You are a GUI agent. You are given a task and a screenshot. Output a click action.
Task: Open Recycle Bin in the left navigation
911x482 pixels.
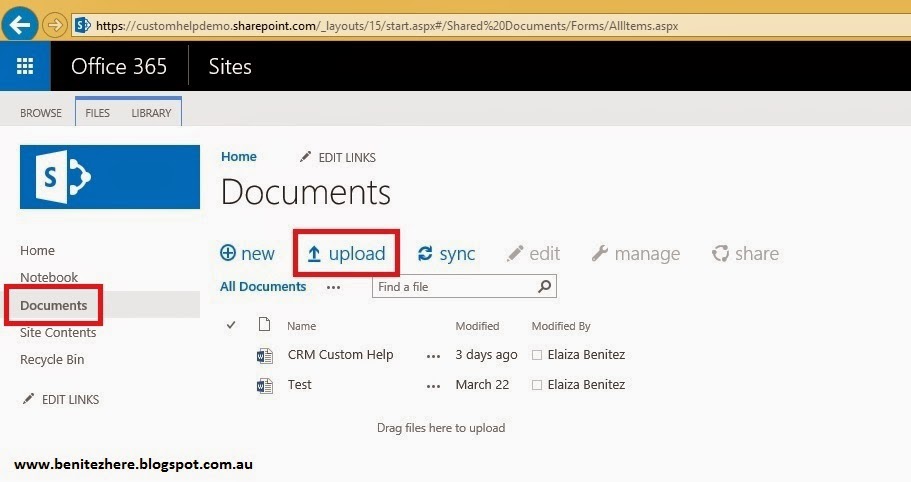[x=52, y=359]
